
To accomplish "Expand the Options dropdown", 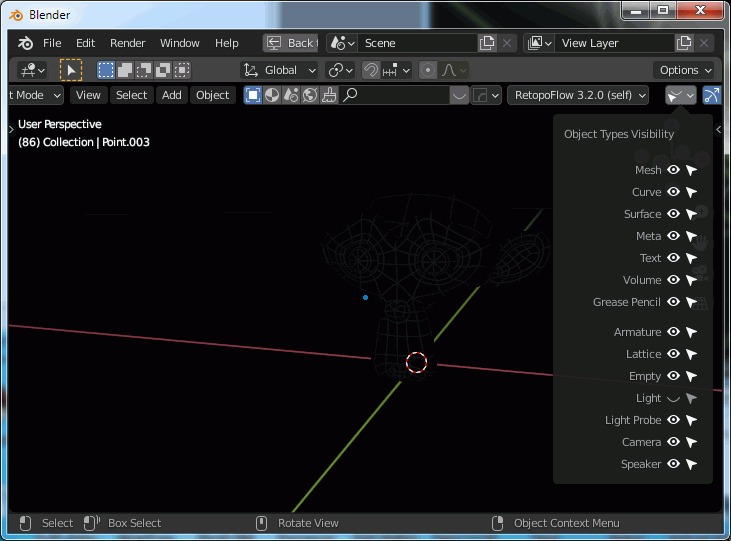I will tap(685, 70).
